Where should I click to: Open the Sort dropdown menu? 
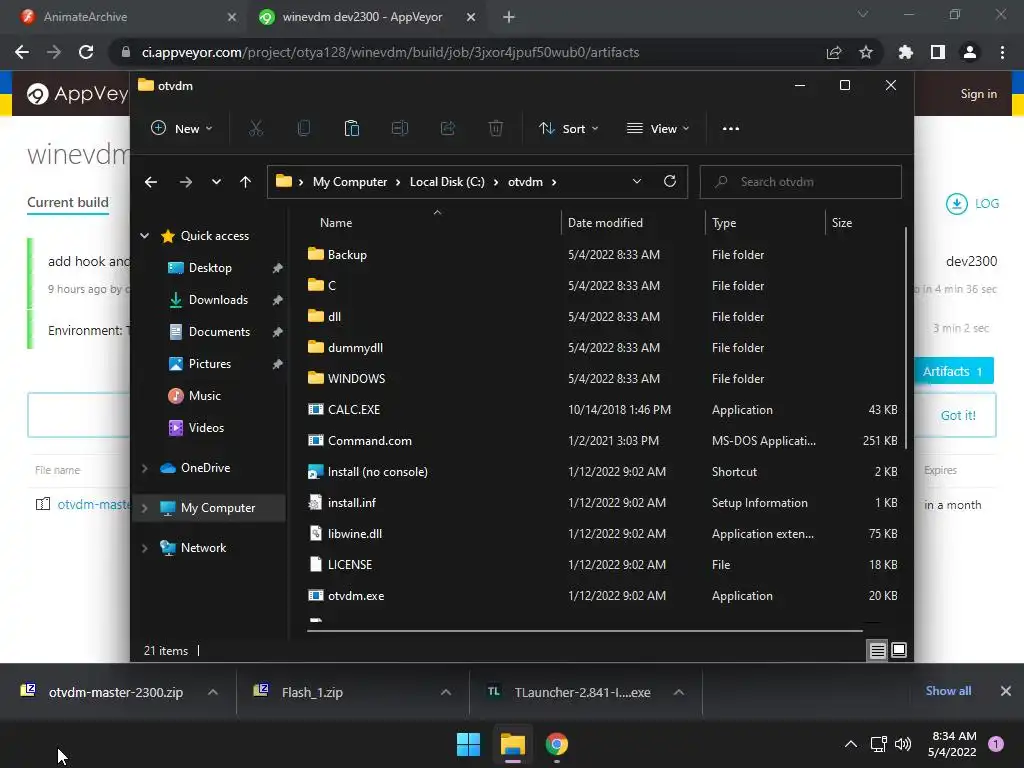[x=568, y=129]
